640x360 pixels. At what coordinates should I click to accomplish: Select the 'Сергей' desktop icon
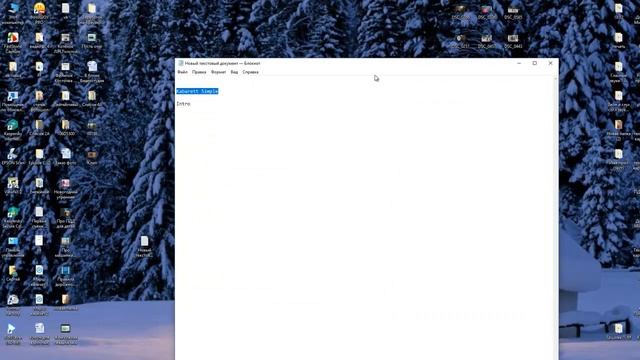(13, 273)
